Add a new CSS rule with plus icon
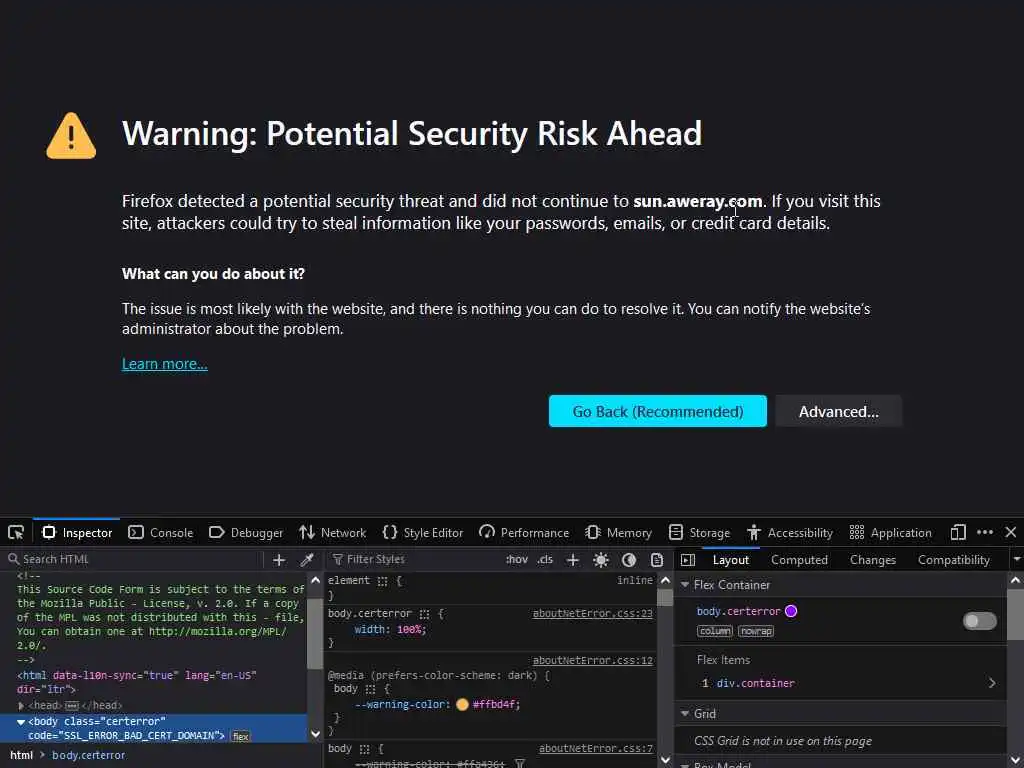Image resolution: width=1024 pixels, height=768 pixels. (573, 560)
